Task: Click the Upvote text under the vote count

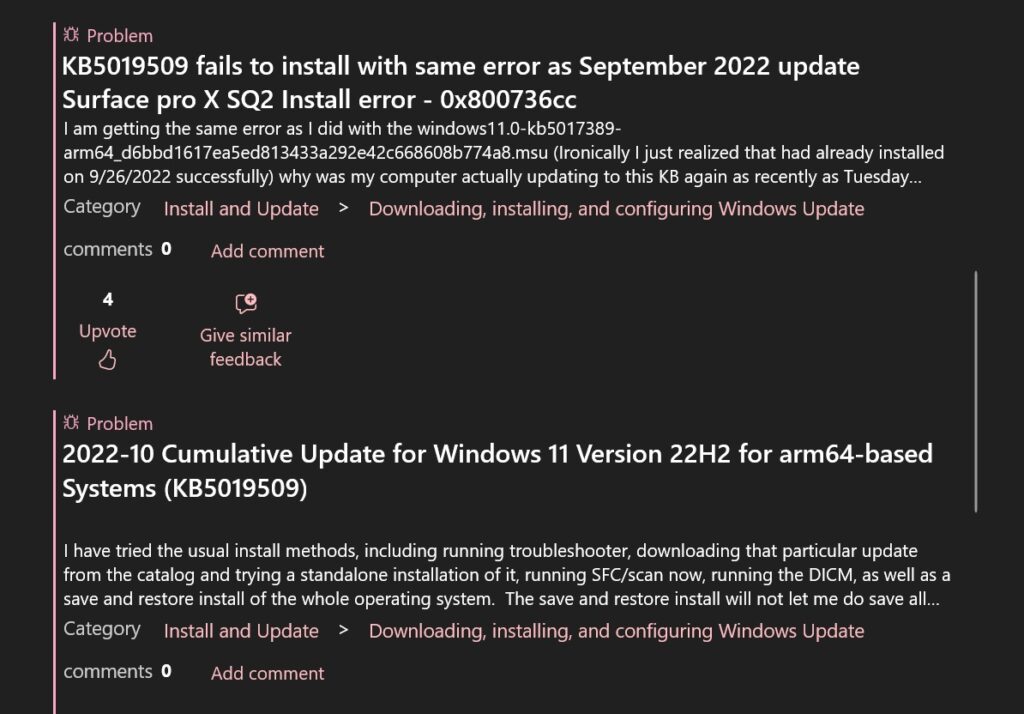Action: click(x=107, y=330)
